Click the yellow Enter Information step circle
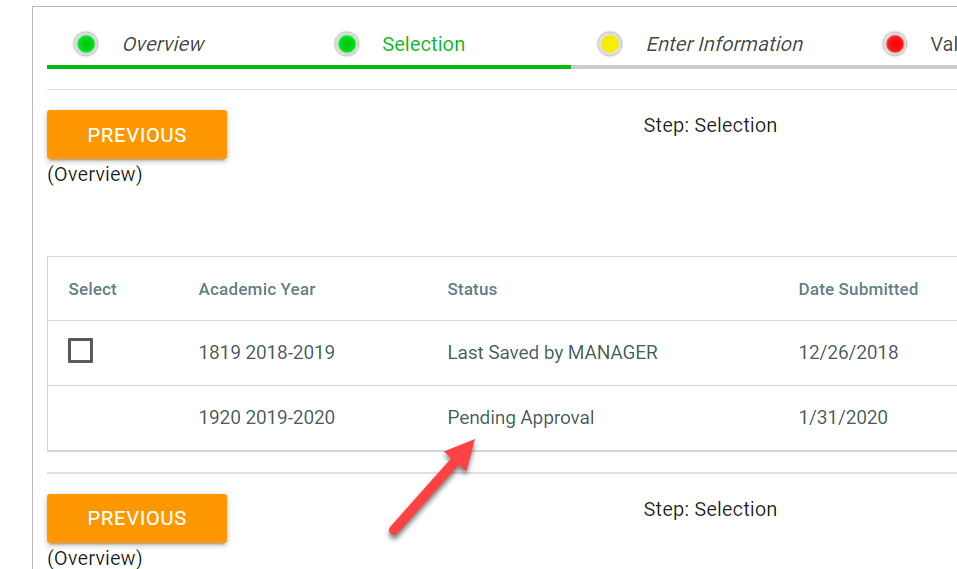This screenshot has width=957, height=569. click(610, 44)
